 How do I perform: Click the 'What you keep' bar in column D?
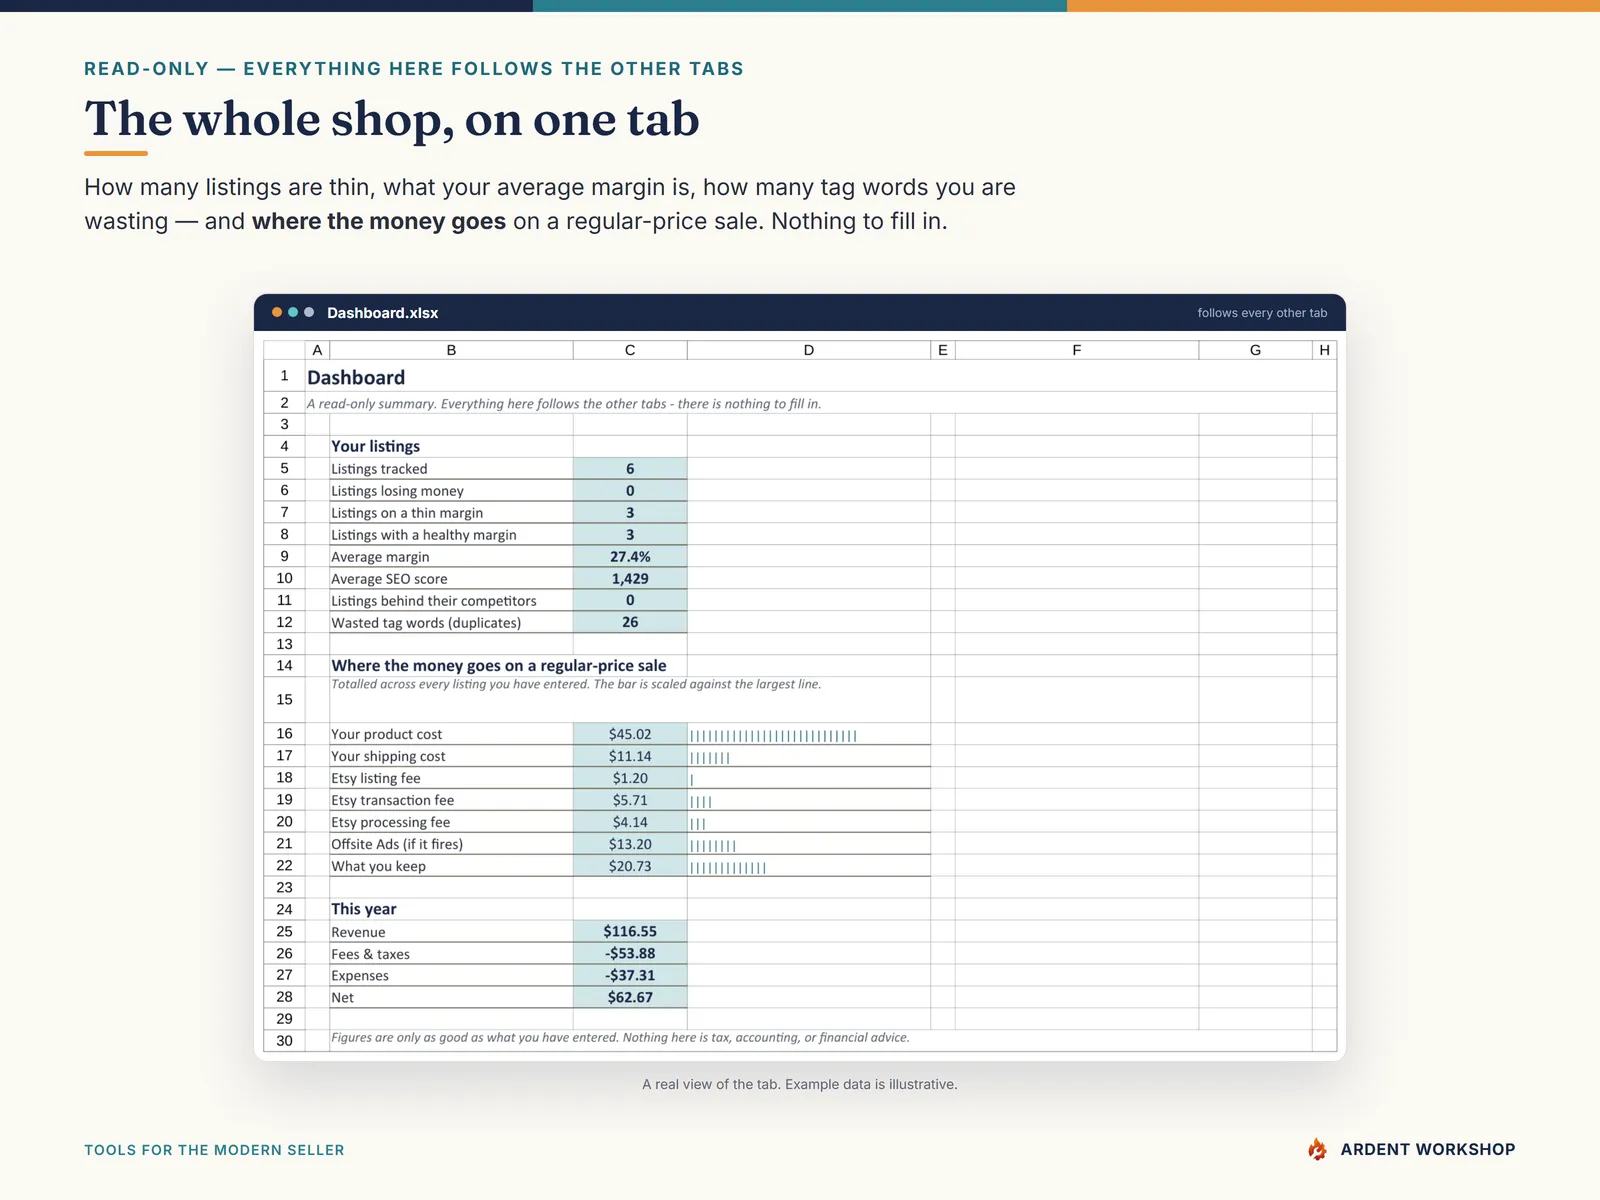[728, 868]
